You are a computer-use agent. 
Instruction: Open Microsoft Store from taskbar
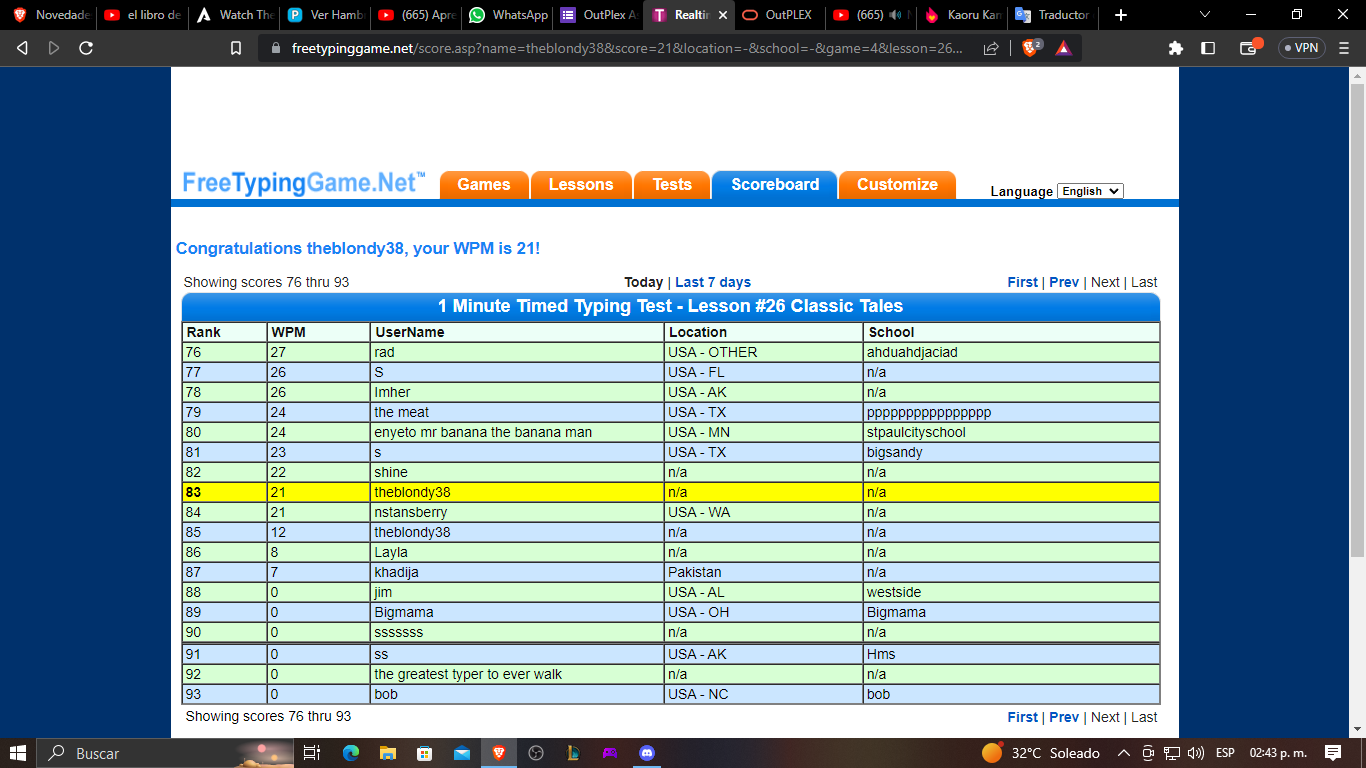[424, 753]
